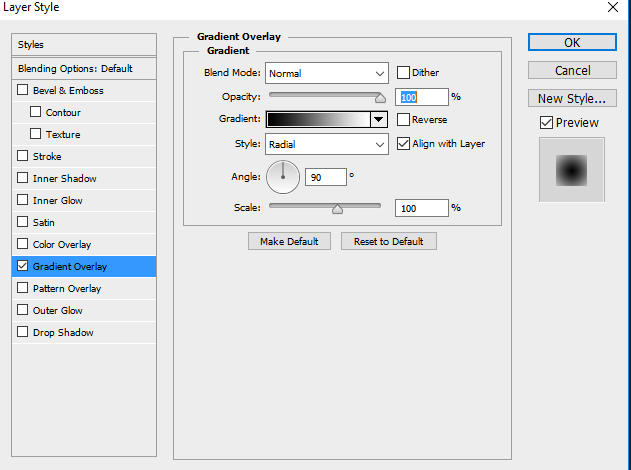Open the gradient picker arrow
The image size is (631, 470).
[x=379, y=120]
